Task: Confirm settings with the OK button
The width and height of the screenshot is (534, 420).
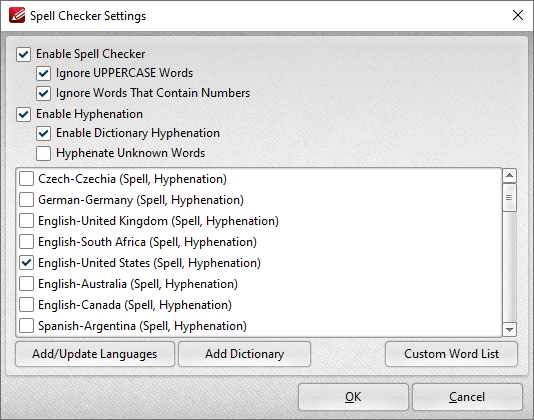Action: (x=353, y=397)
